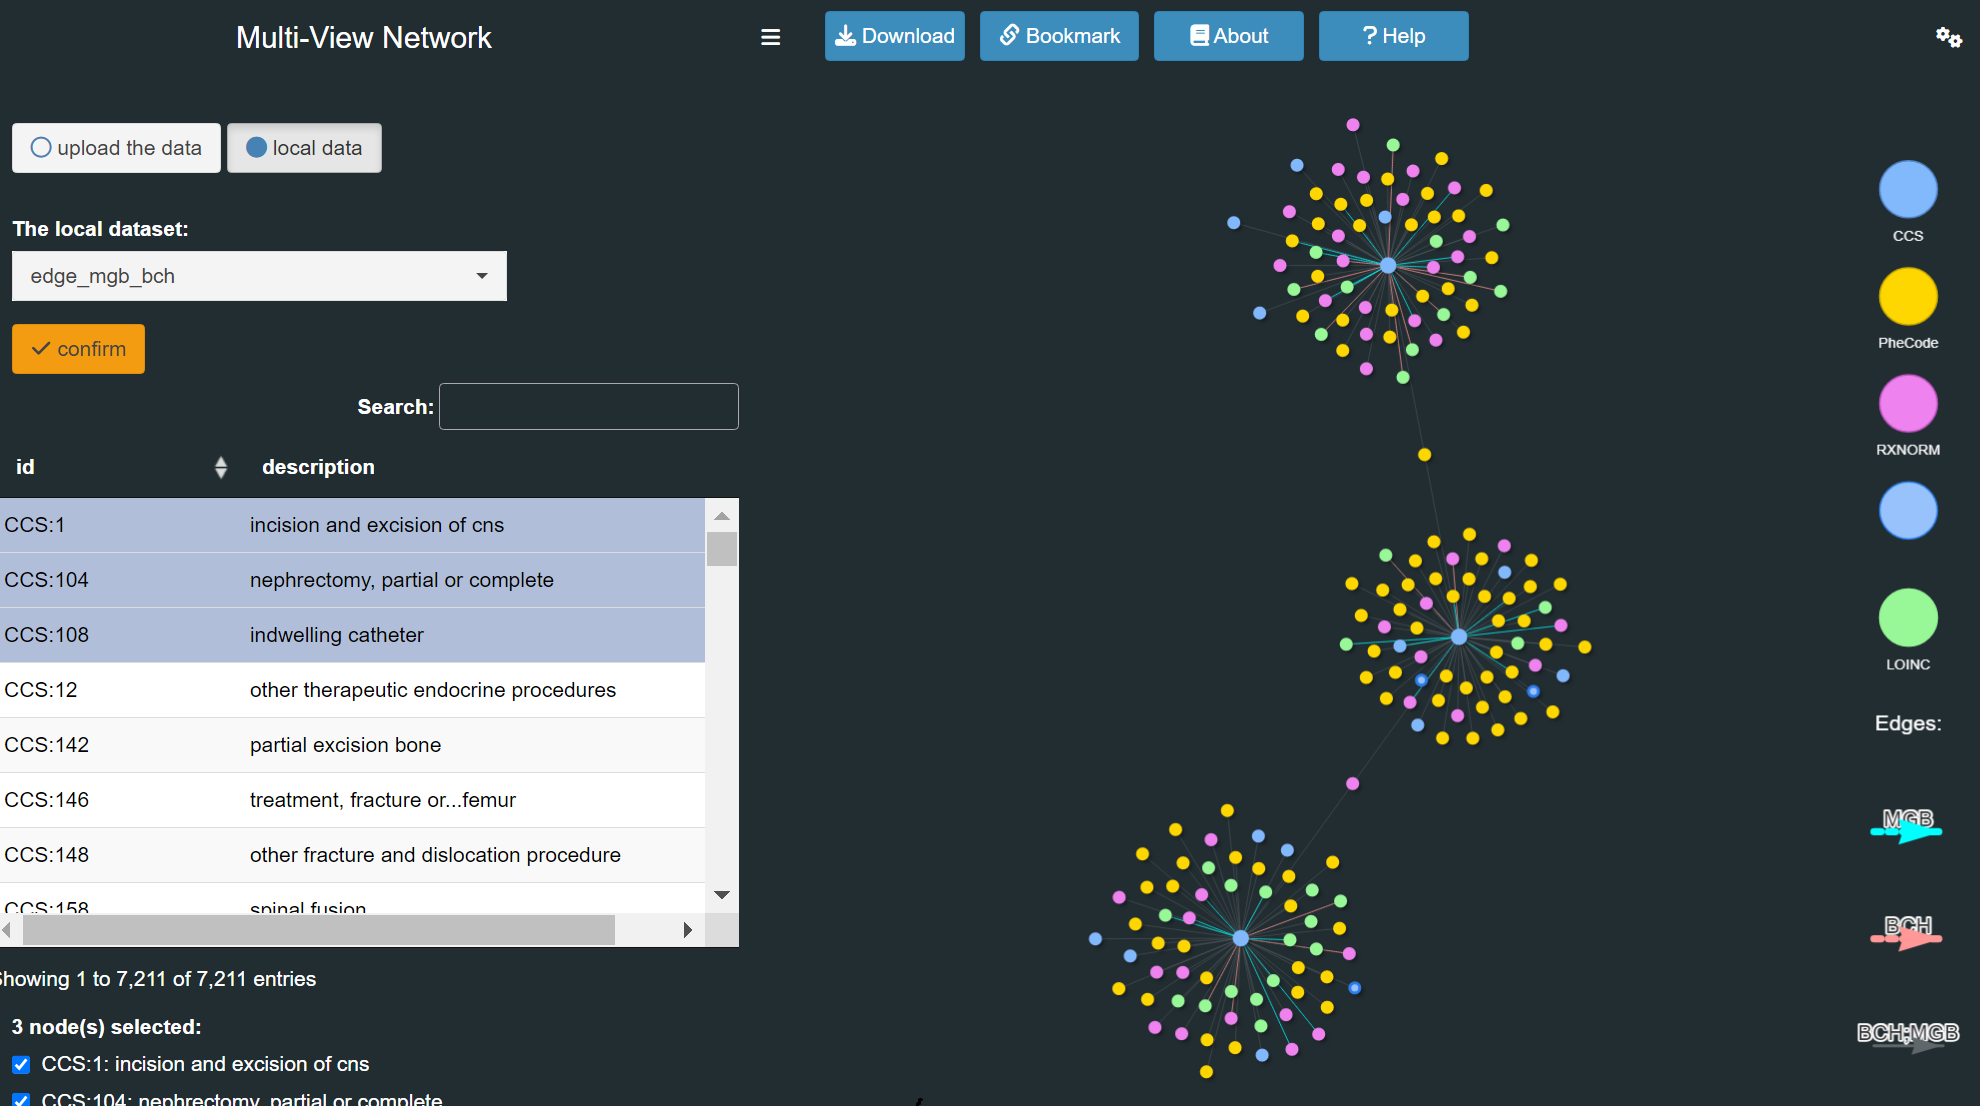Click into the Search input field
Screen dimensions: 1980x1106
click(x=588, y=407)
